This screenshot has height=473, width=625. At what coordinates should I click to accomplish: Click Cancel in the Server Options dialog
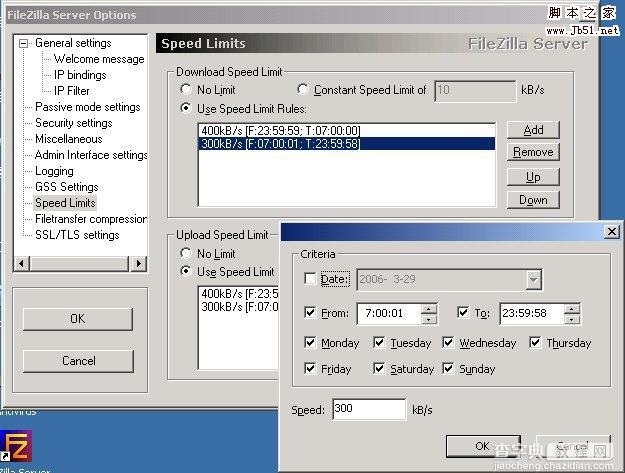pyautogui.click(x=79, y=361)
